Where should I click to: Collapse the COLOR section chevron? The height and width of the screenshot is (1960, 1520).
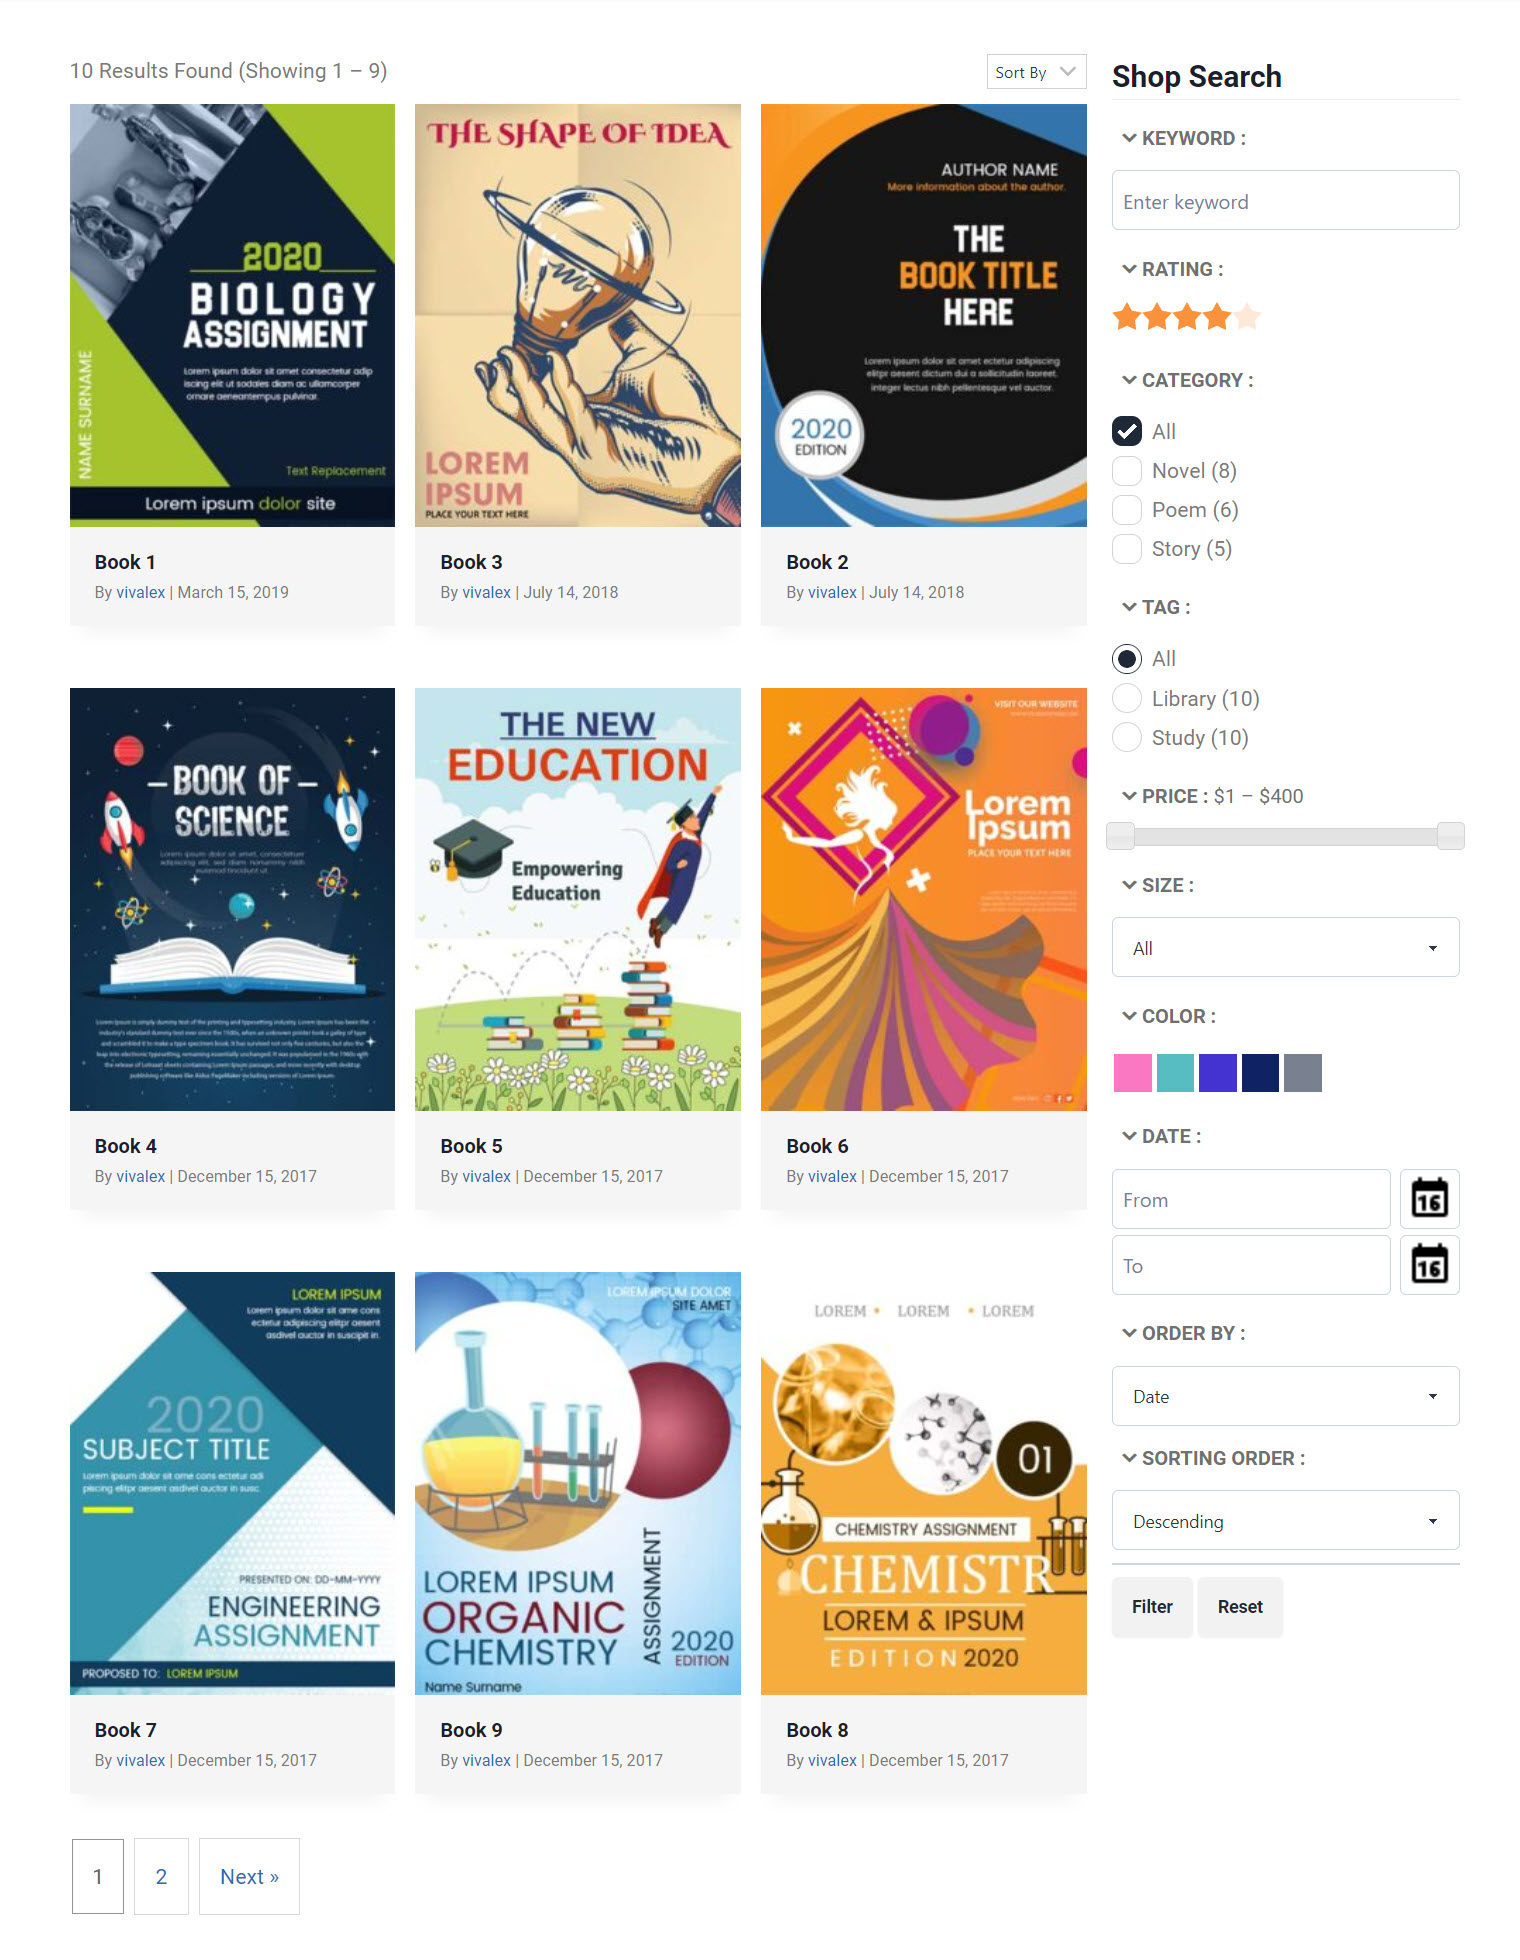1129,1016
